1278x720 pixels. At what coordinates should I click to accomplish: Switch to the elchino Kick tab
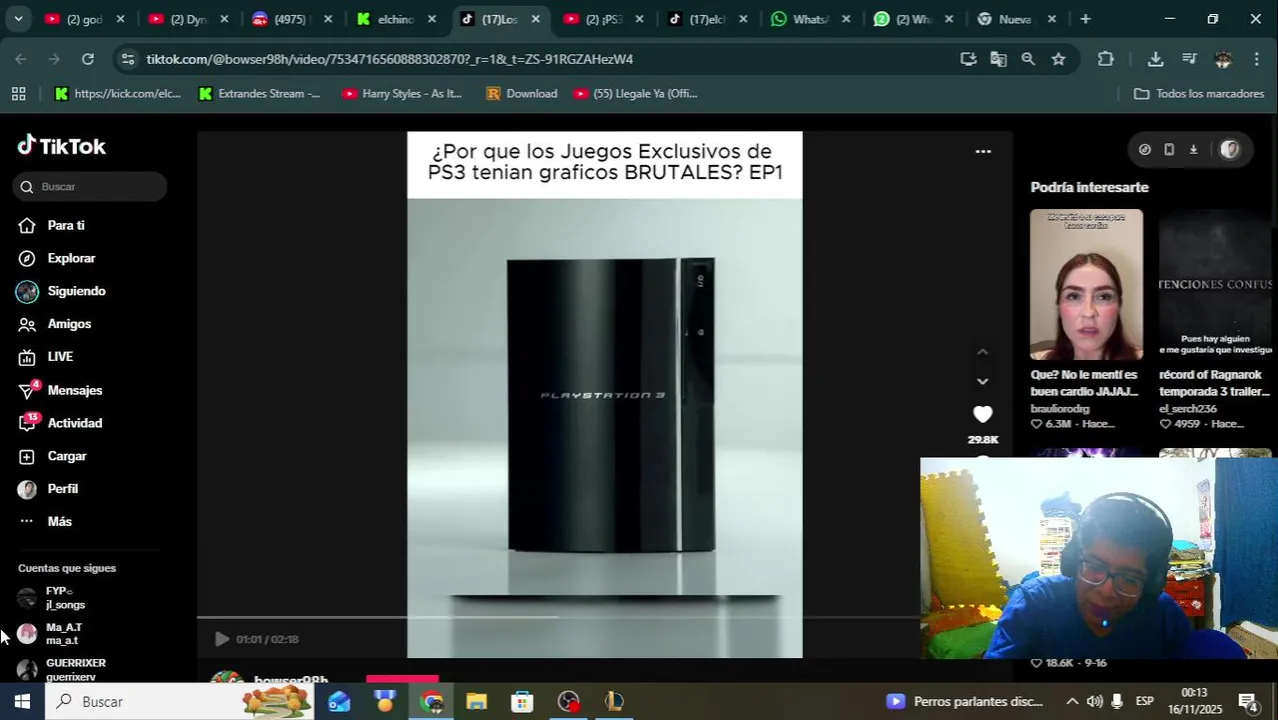point(397,19)
